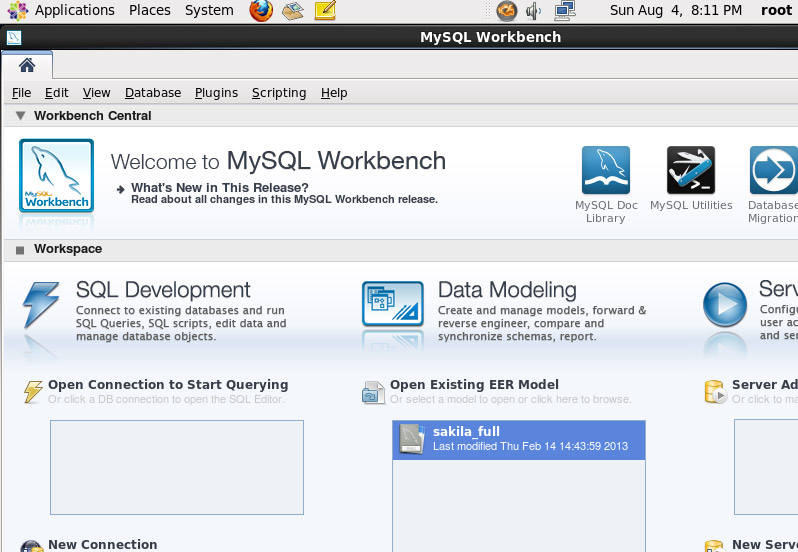Click Open Connection to Start Querying
This screenshot has height=552, width=798.
coord(168,385)
